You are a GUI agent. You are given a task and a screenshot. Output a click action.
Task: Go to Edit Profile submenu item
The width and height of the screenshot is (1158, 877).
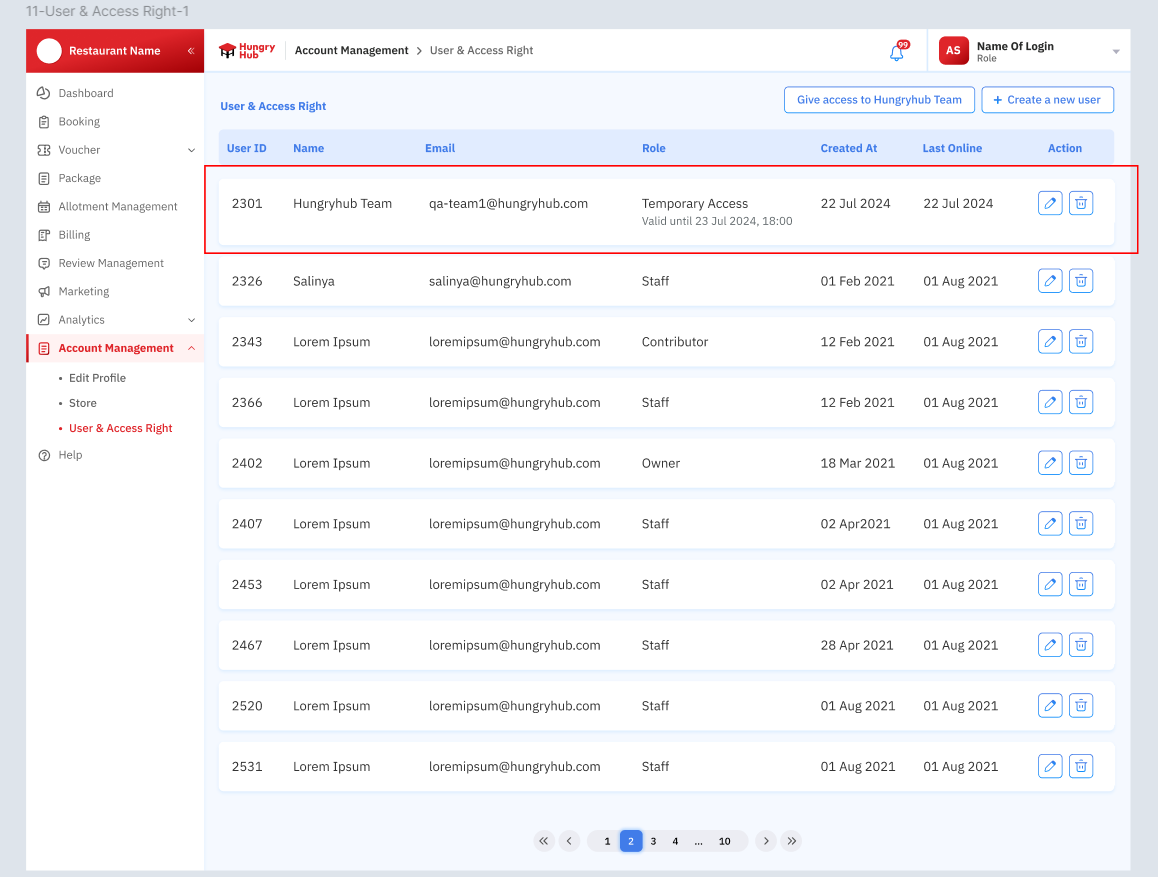click(x=97, y=378)
